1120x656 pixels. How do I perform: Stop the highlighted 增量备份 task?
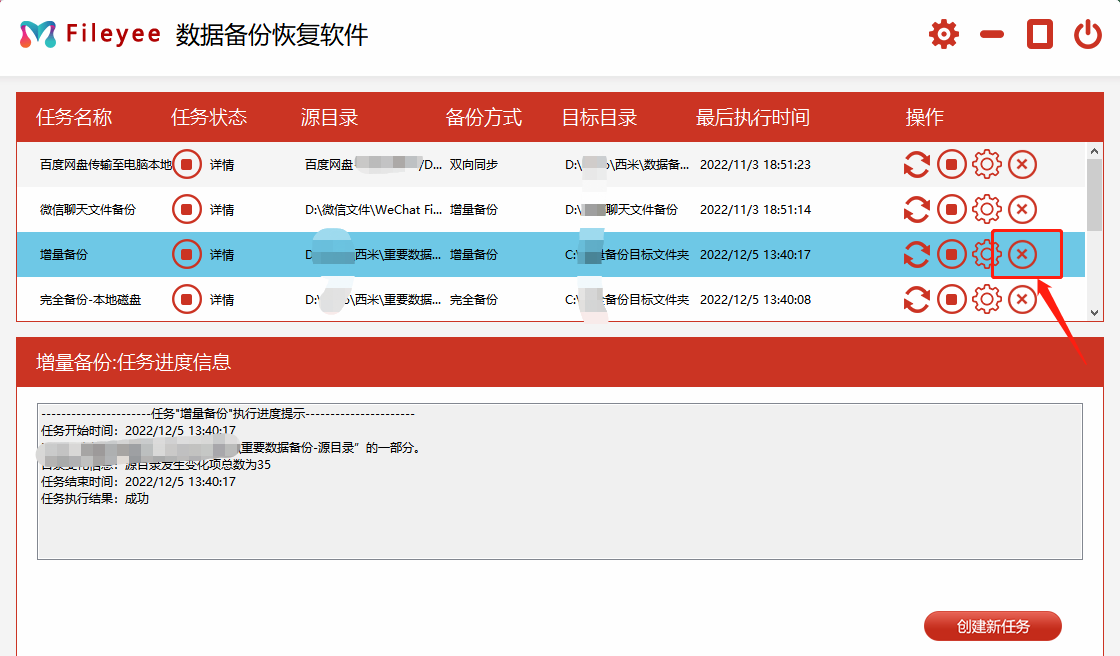pos(951,254)
